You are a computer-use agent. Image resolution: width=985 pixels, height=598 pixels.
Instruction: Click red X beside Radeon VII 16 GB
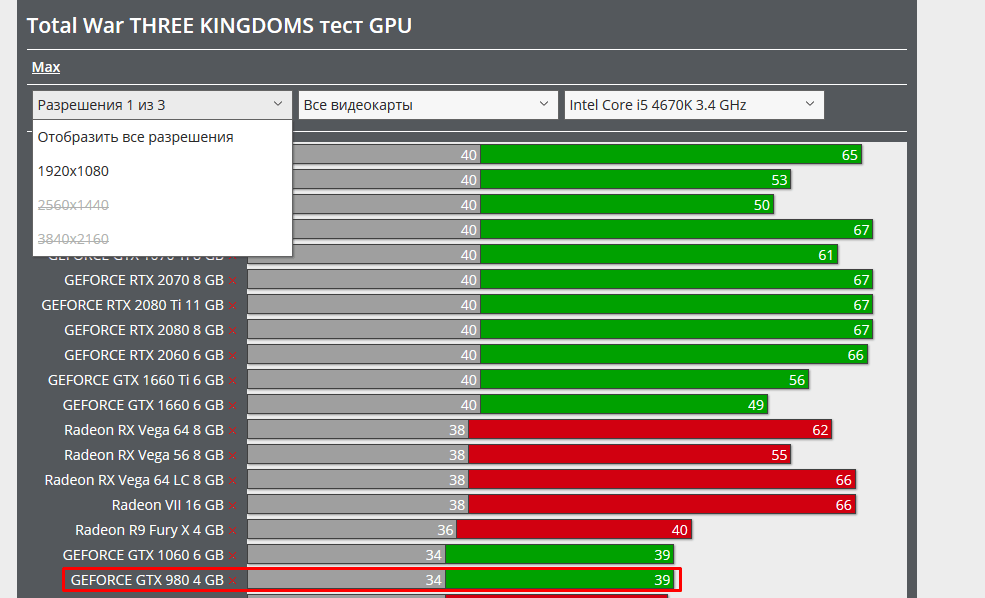232,506
